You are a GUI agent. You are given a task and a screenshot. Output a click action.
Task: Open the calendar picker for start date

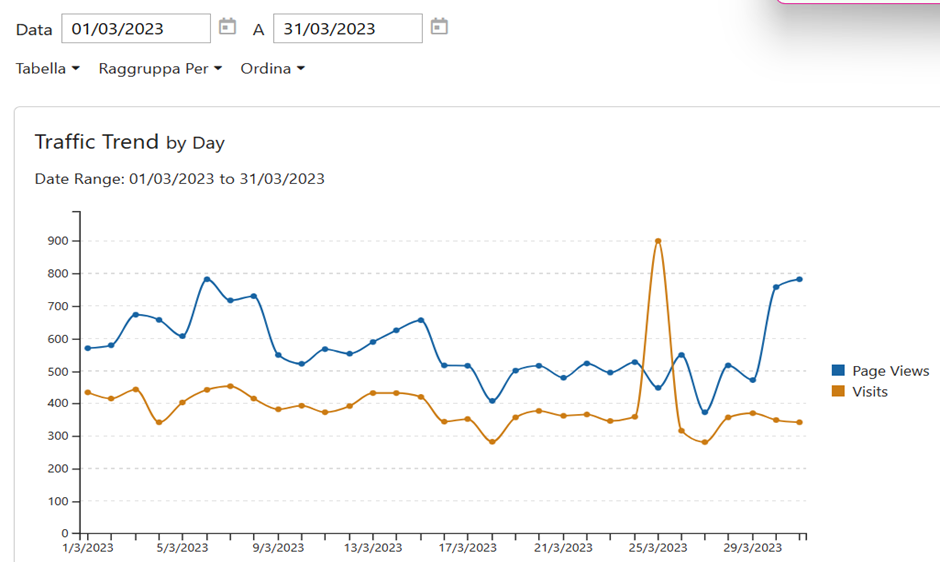click(228, 27)
